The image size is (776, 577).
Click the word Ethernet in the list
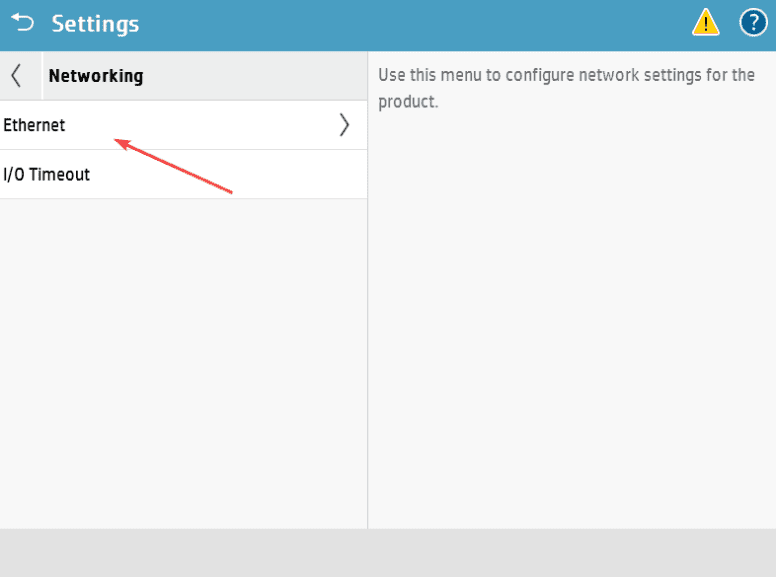pos(34,125)
